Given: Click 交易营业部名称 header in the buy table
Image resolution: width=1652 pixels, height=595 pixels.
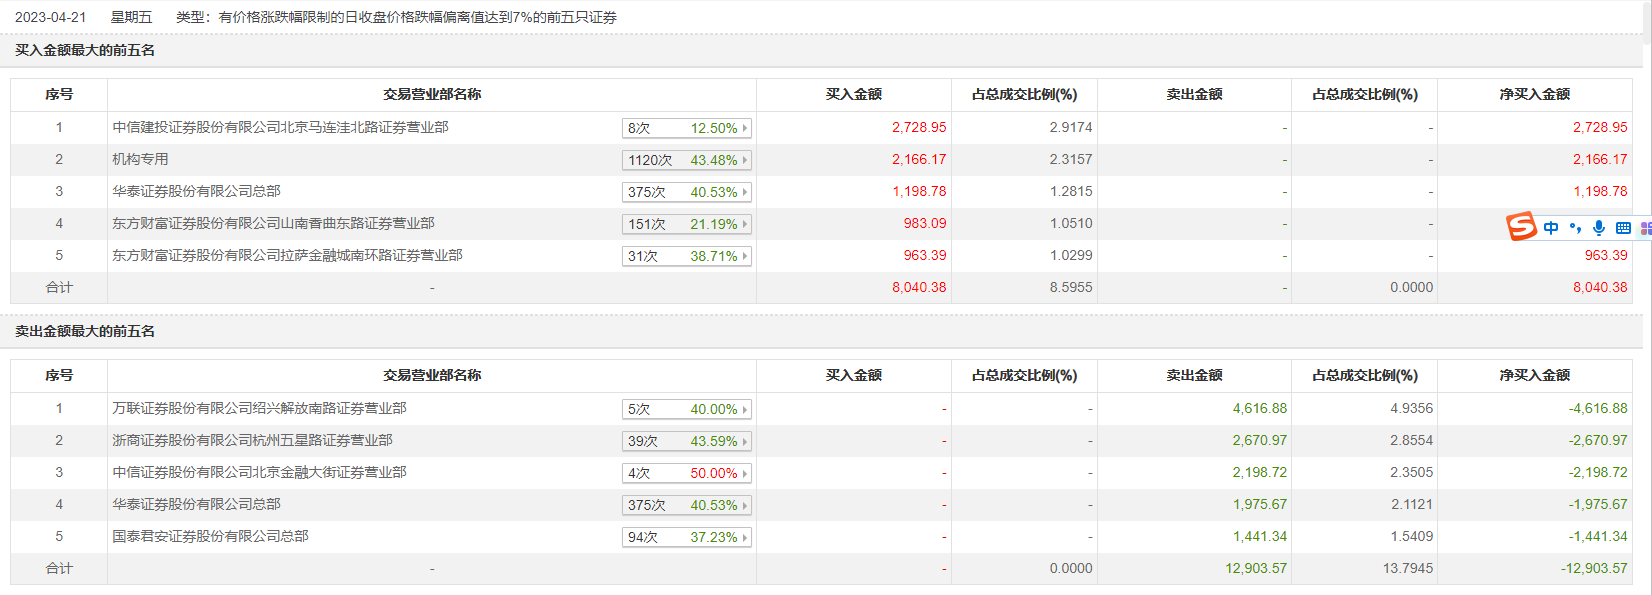Looking at the screenshot, I should coord(432,94).
